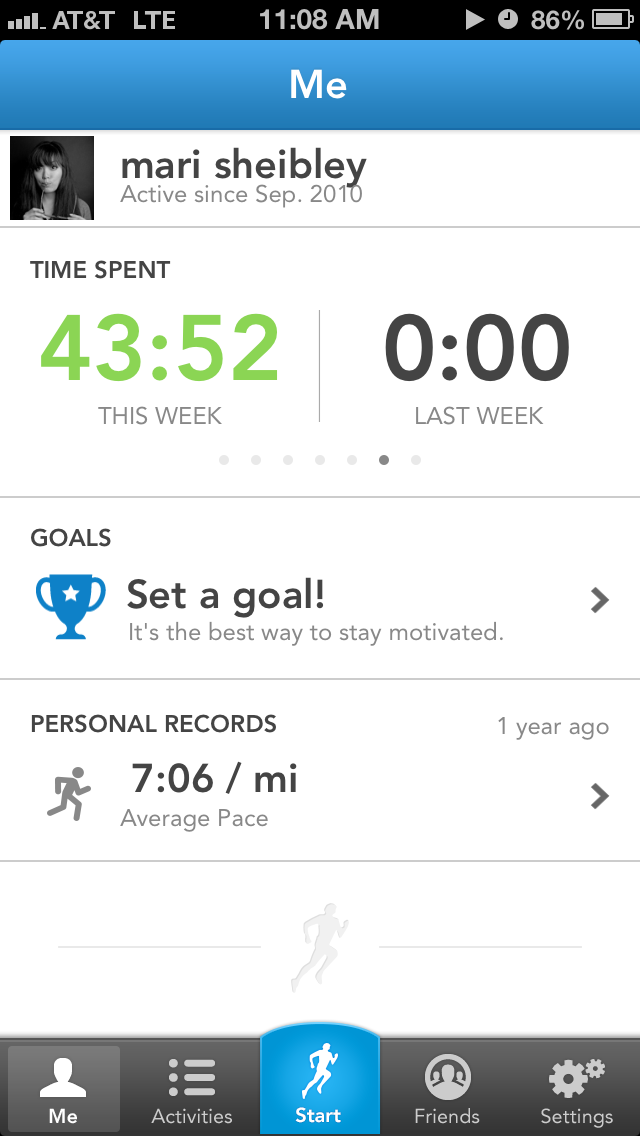Screen dimensions: 640x1136
Task: Tap the Set a goal! text
Action: coord(226,595)
